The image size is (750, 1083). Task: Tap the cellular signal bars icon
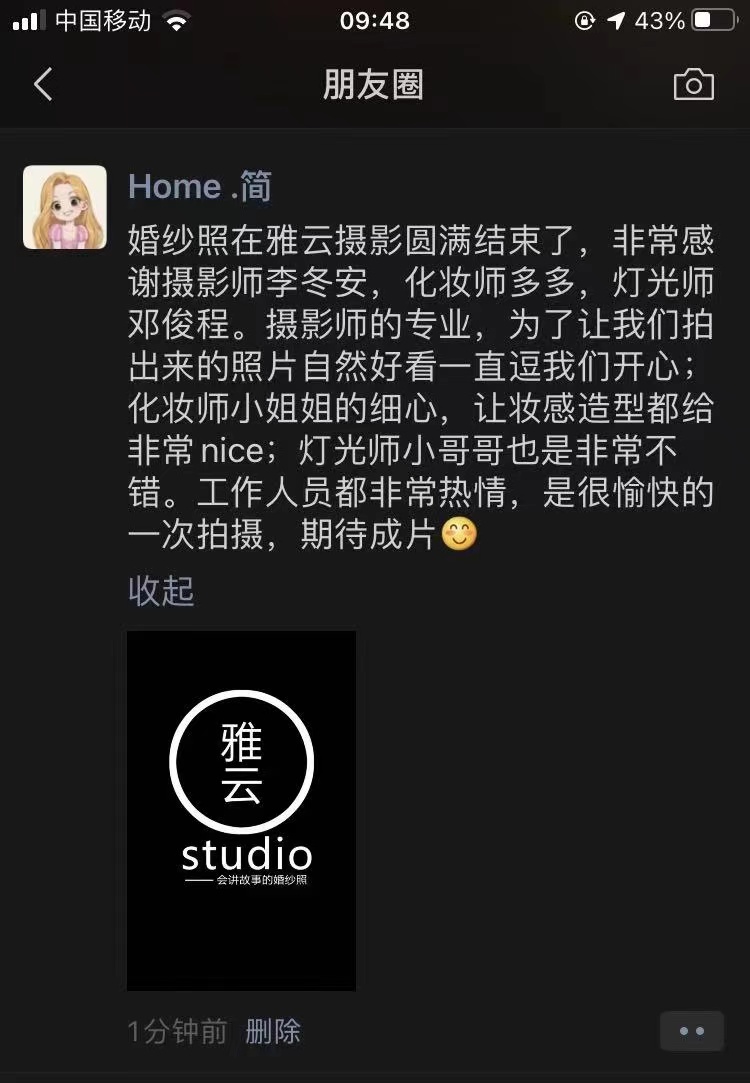coord(29,20)
